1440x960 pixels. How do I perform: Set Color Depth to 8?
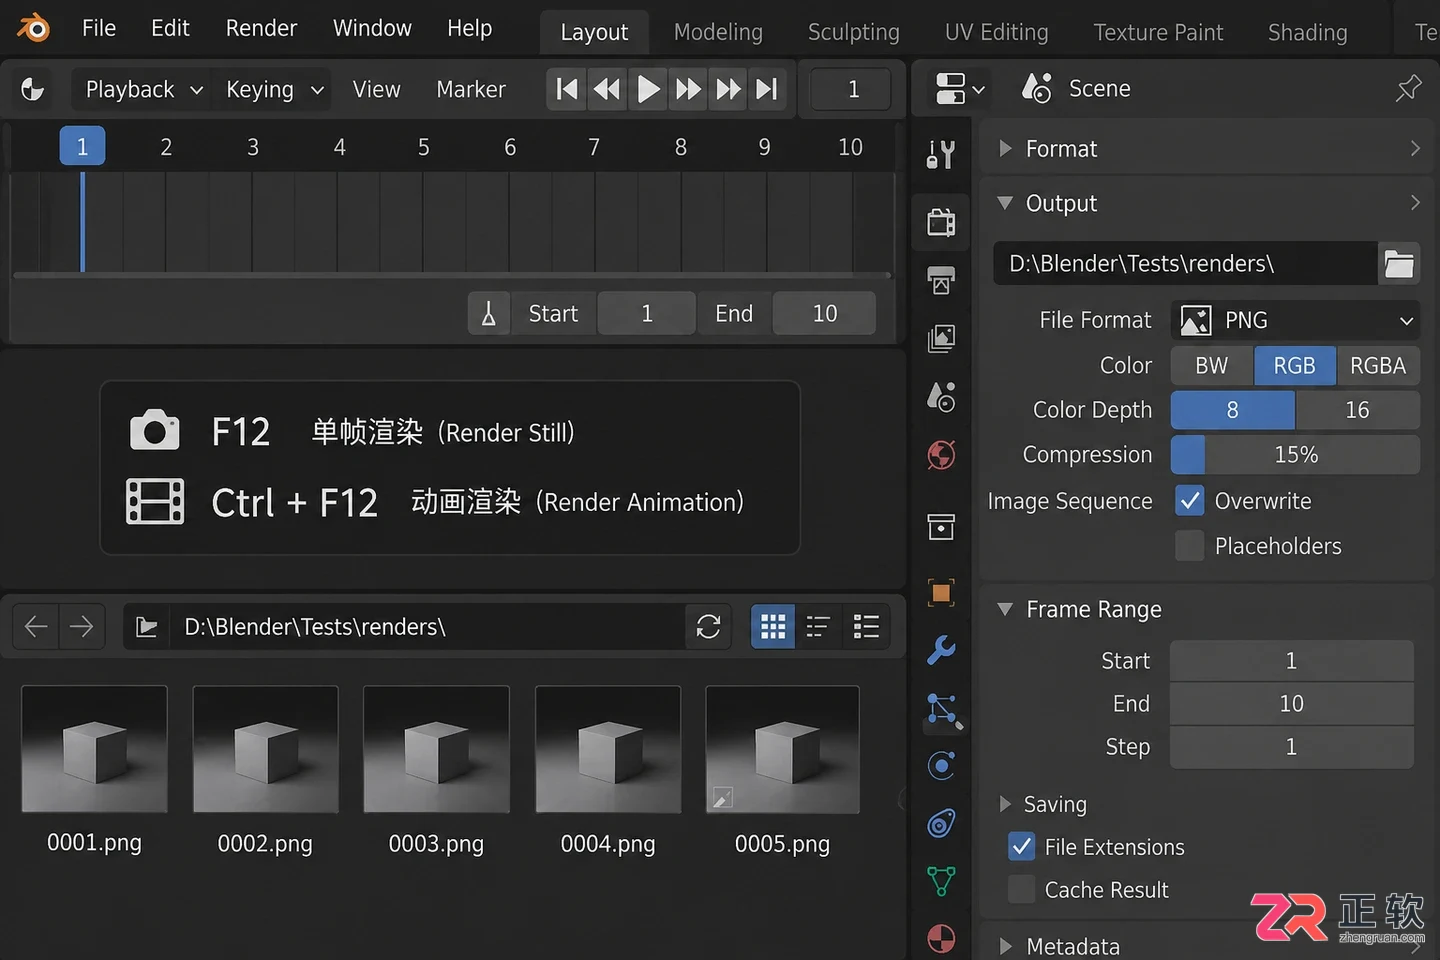pos(1233,410)
